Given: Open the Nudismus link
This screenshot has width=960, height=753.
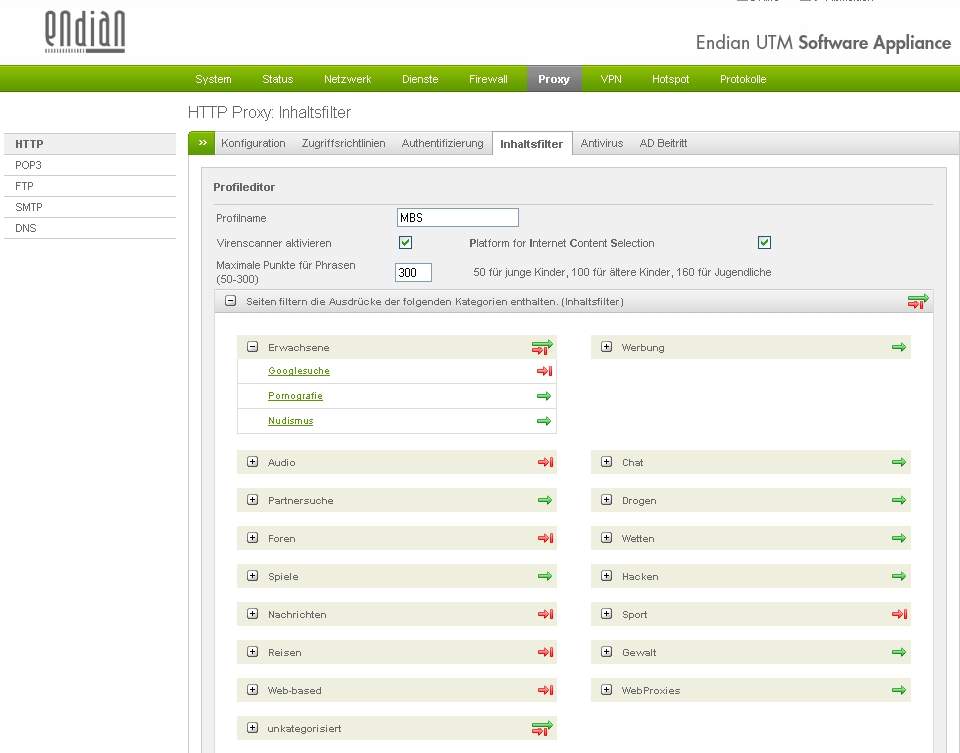Looking at the screenshot, I should pyautogui.click(x=290, y=421).
